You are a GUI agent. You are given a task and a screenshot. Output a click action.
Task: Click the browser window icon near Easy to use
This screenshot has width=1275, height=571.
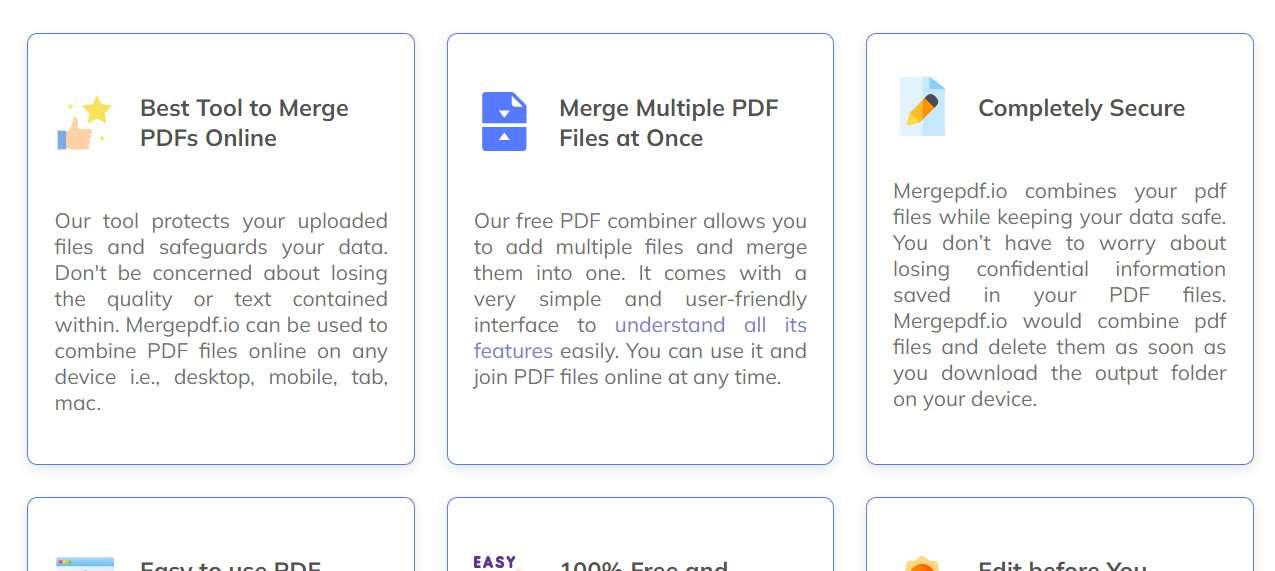(85, 564)
